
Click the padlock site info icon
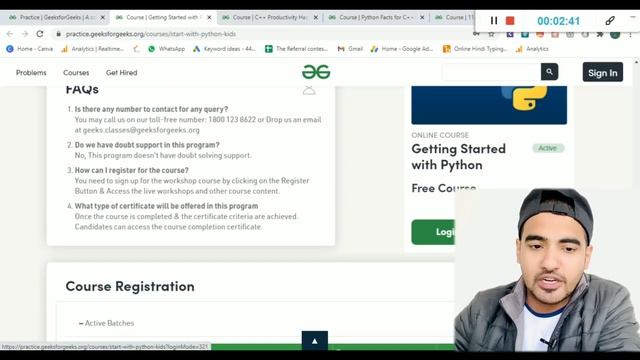pos(58,34)
